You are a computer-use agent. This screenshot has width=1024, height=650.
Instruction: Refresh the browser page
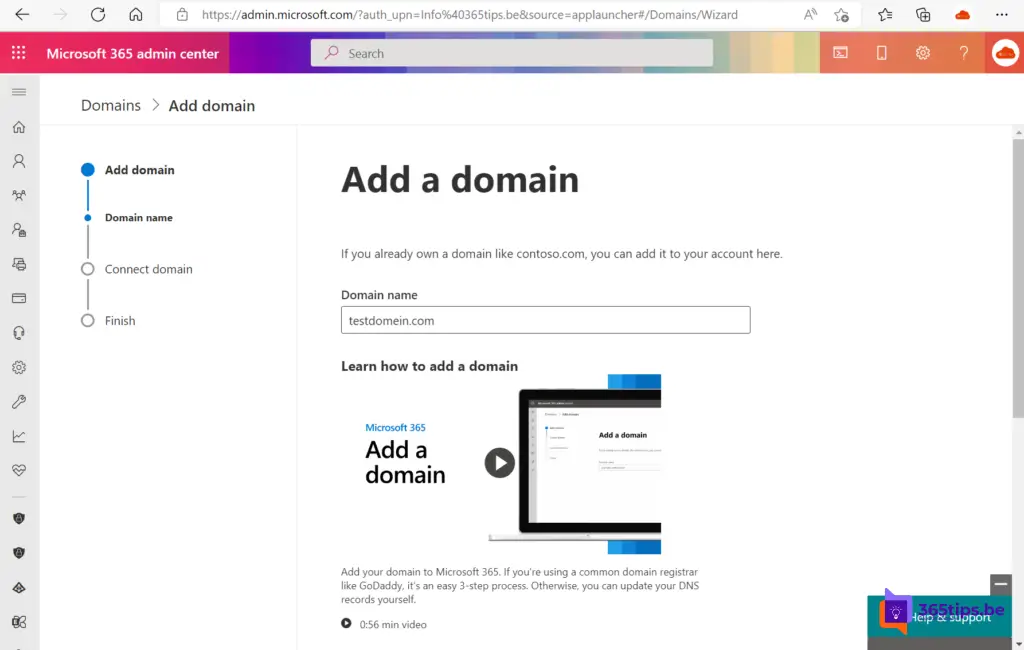[98, 15]
